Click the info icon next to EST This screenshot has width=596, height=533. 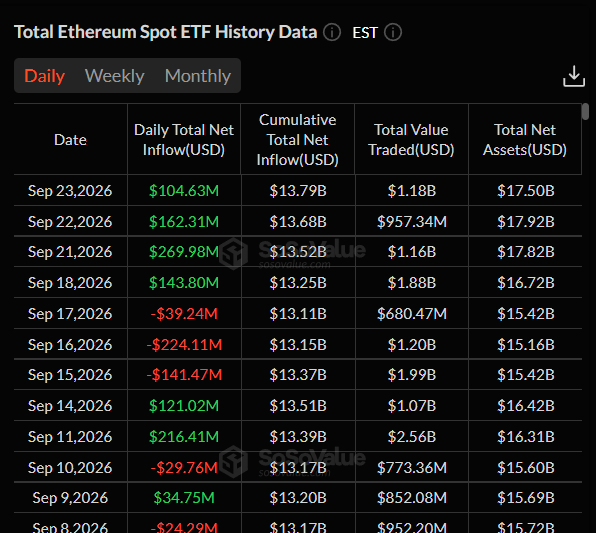[393, 32]
